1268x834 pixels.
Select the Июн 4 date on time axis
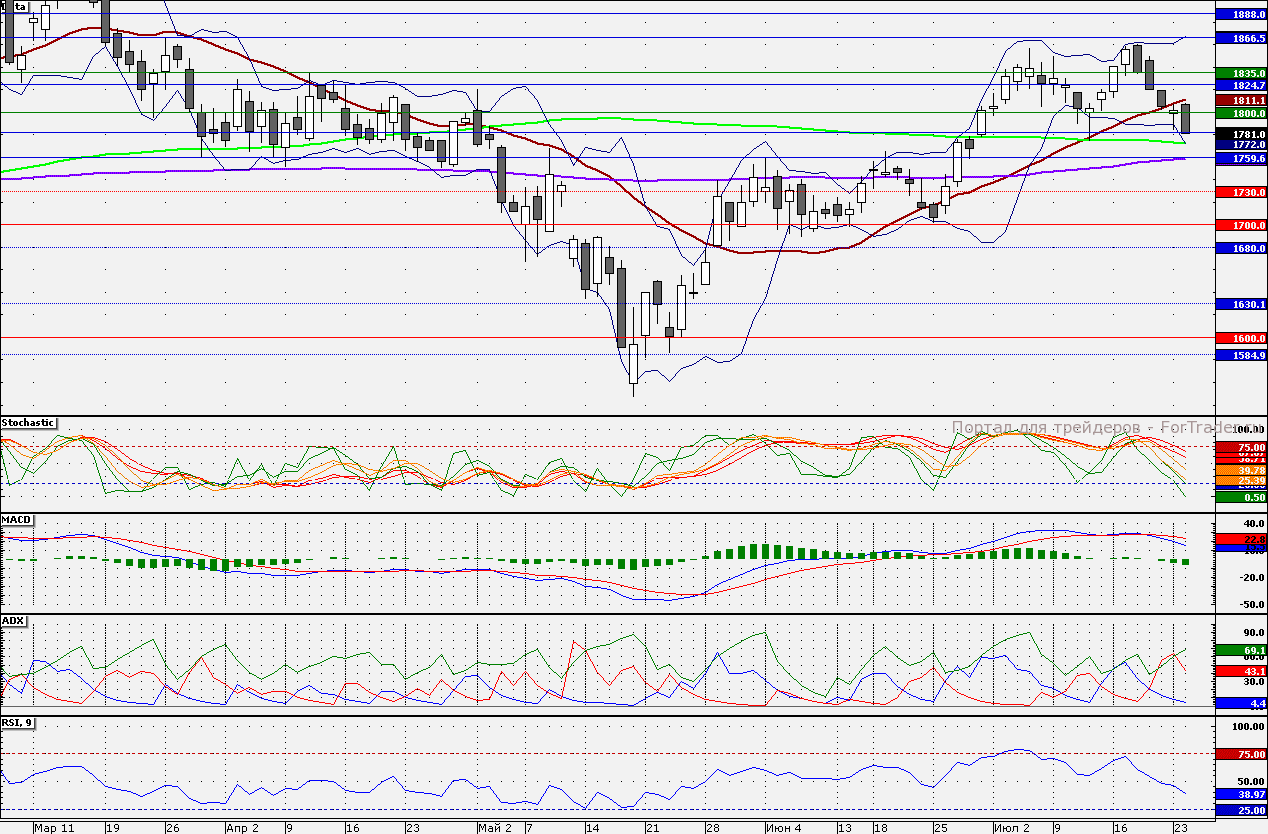[x=783, y=828]
